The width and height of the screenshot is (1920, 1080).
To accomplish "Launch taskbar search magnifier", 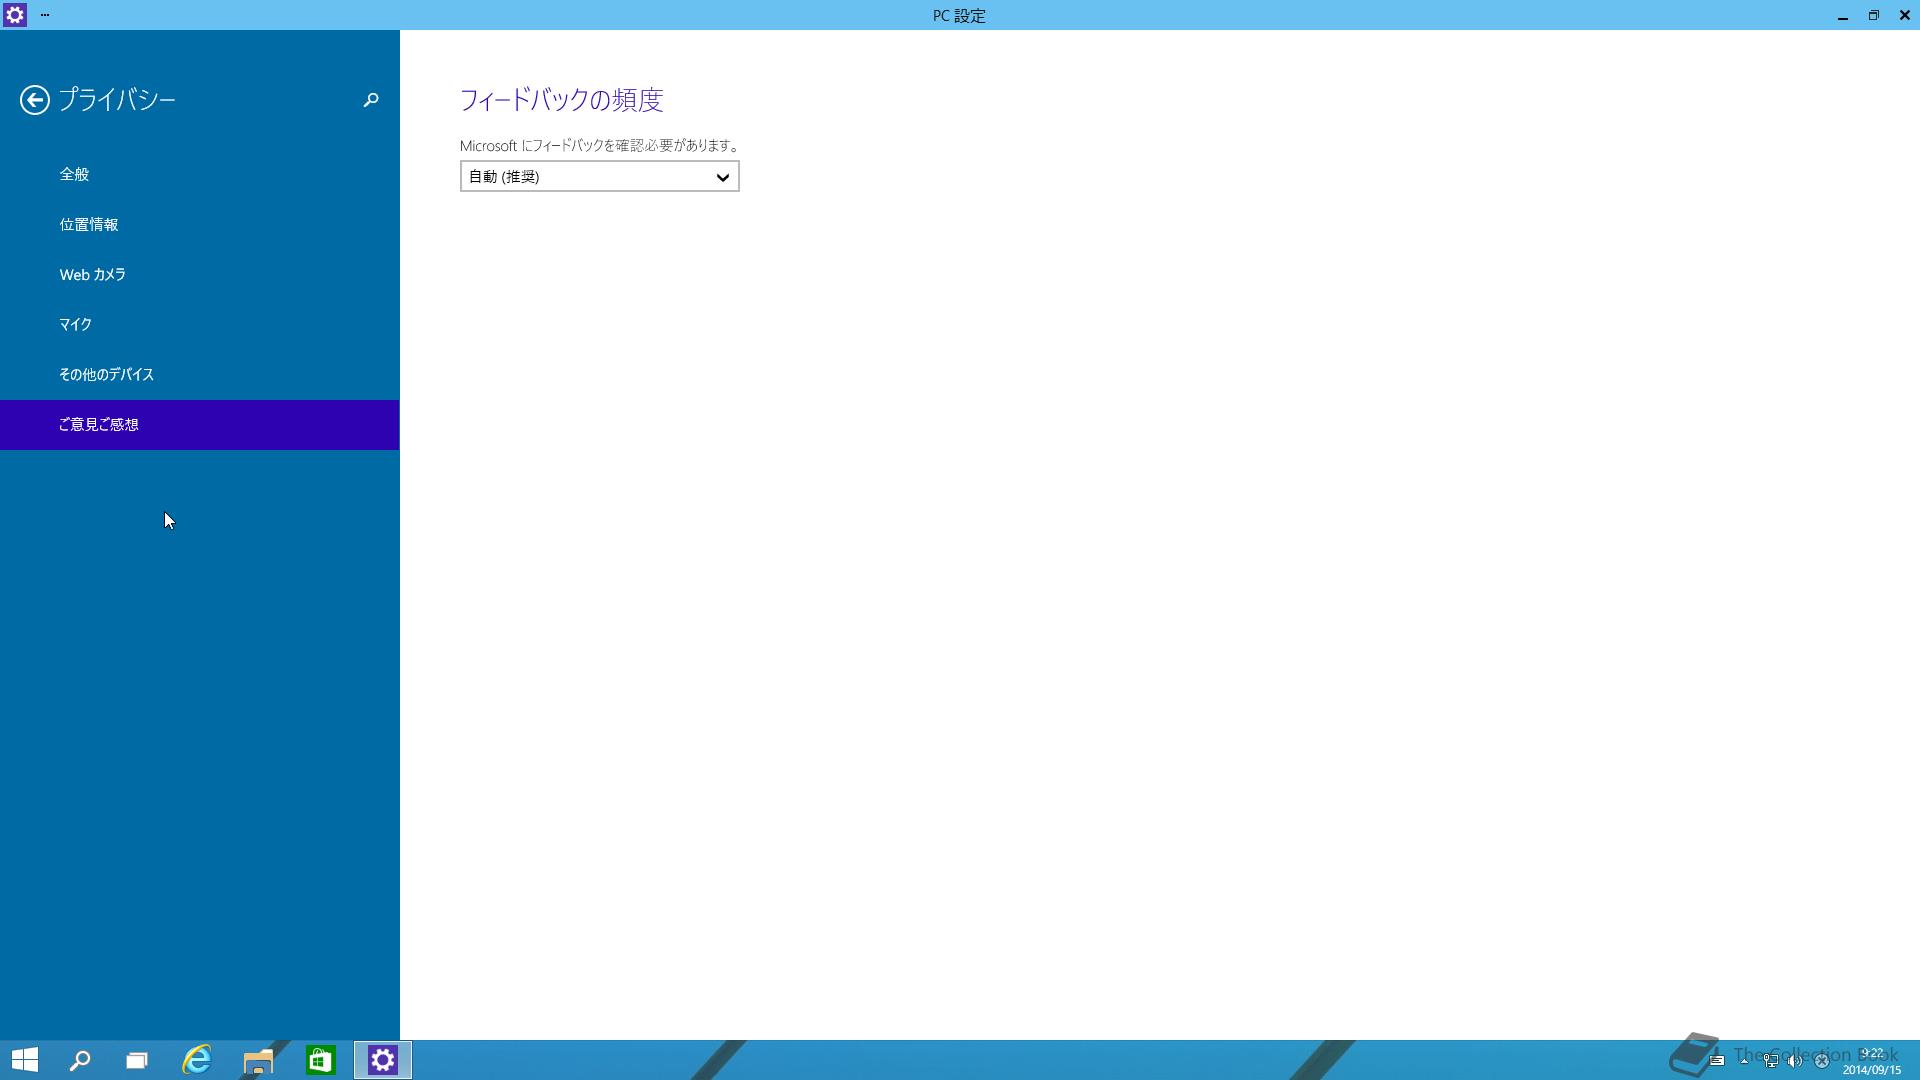I will click(x=80, y=1060).
